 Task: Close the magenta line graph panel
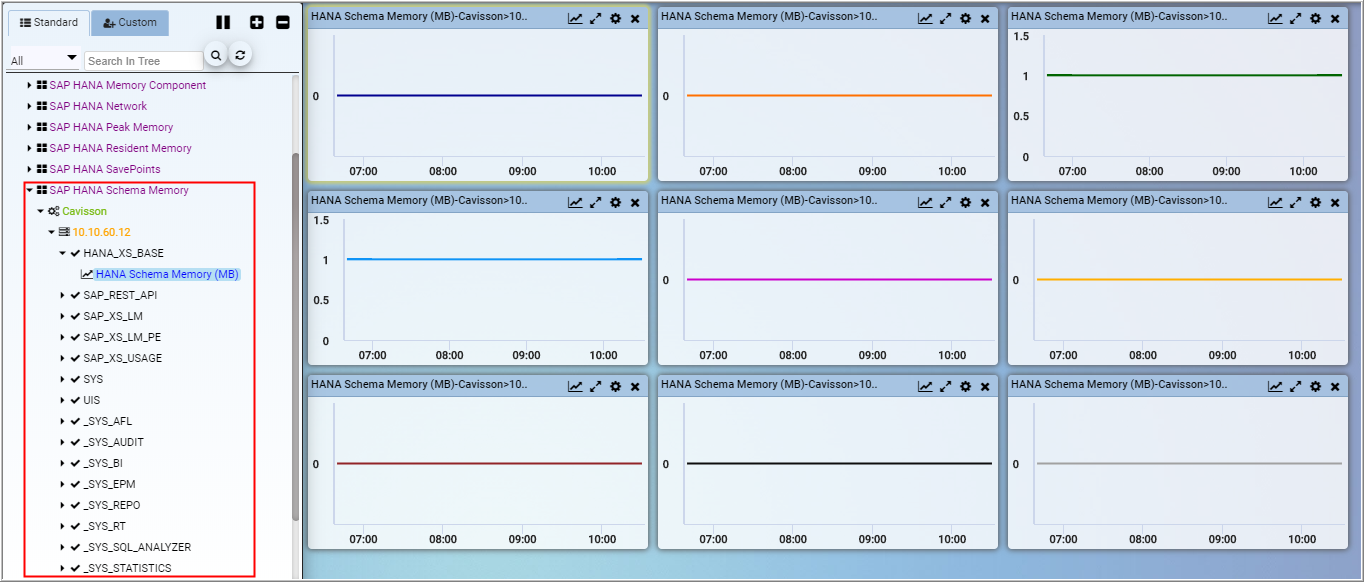tap(985, 203)
